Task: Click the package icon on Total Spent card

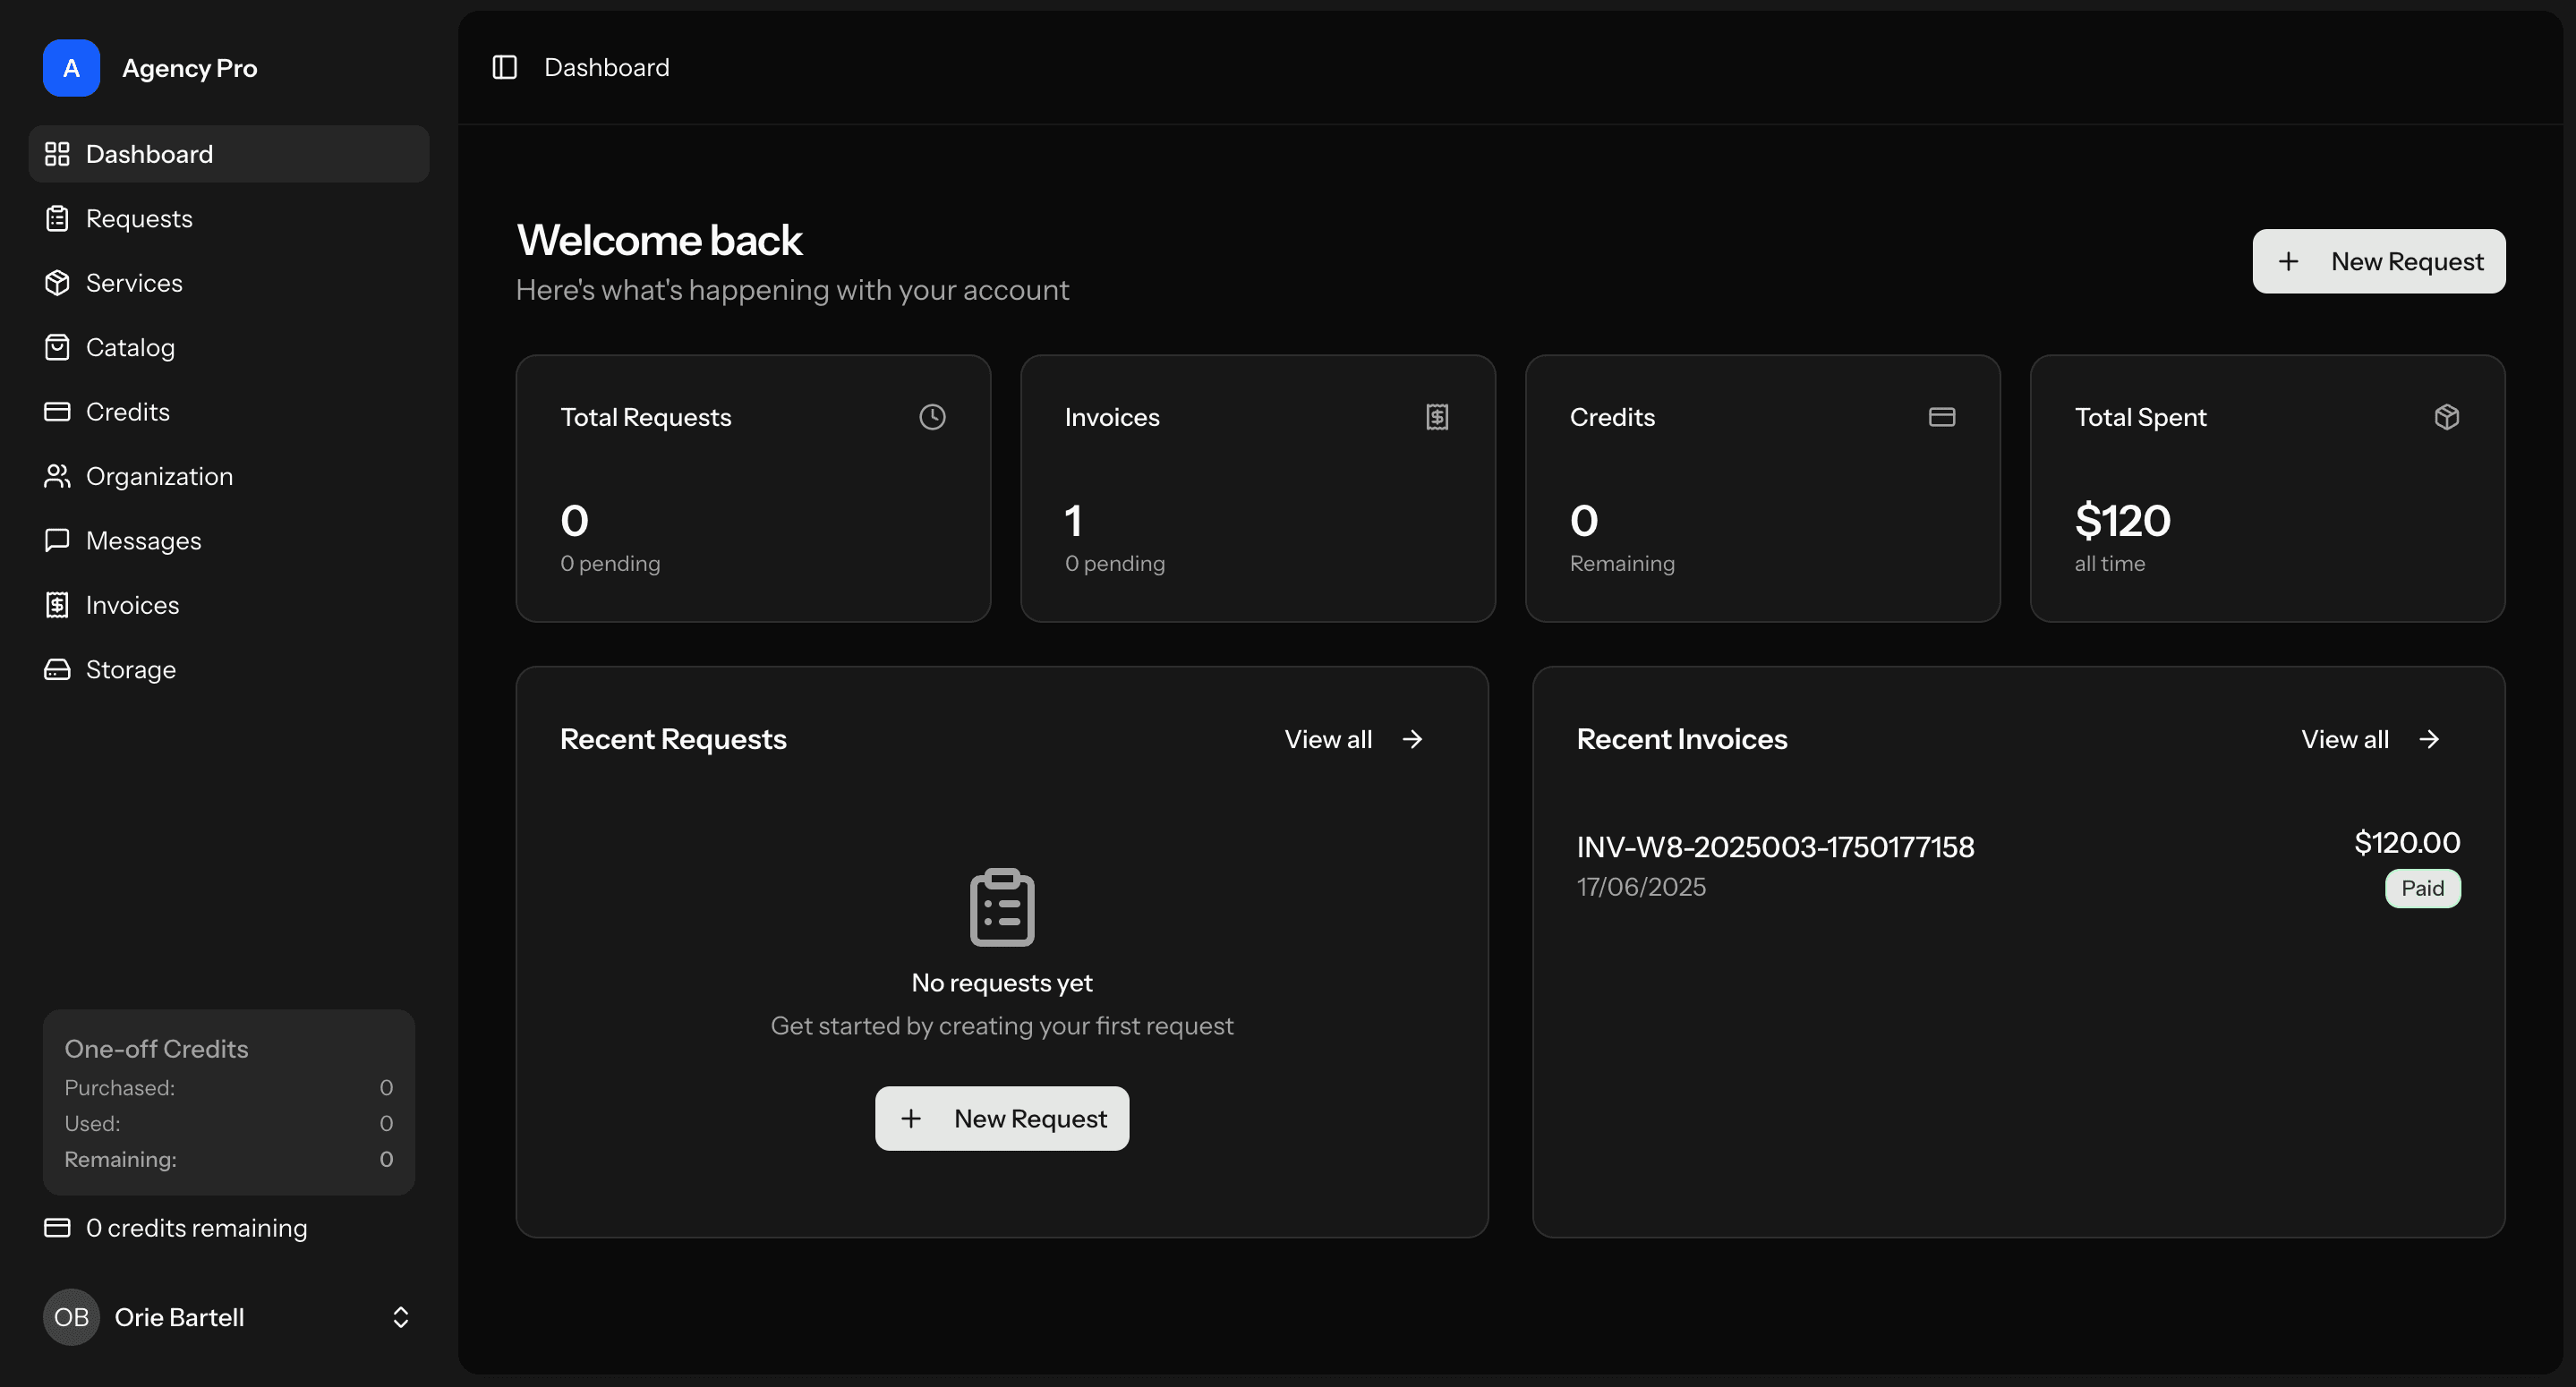Action: pos(2446,416)
